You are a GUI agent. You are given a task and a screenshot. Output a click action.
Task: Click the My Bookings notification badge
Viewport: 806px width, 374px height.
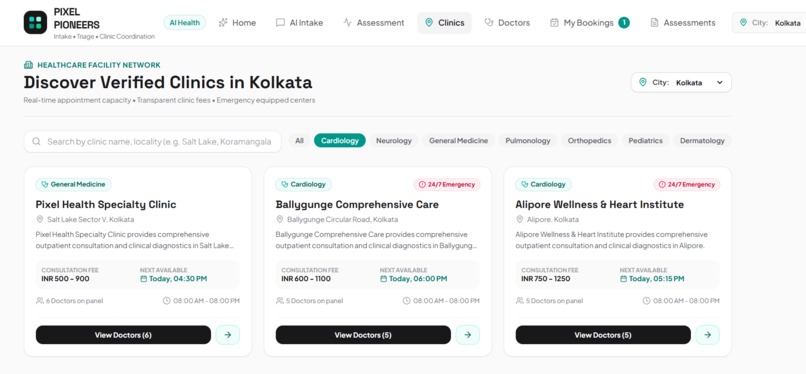point(624,23)
